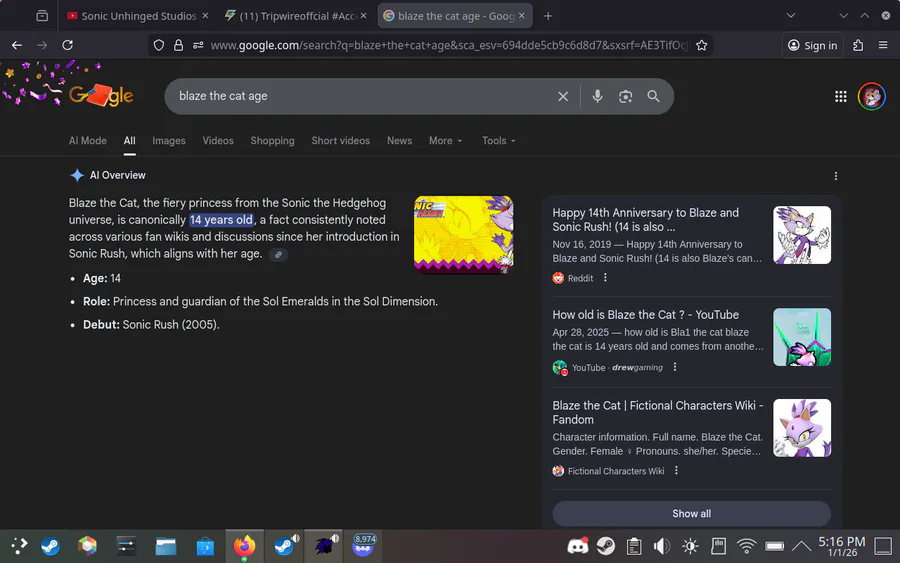
Task: Open the YouTube result thumbnail
Action: (802, 337)
